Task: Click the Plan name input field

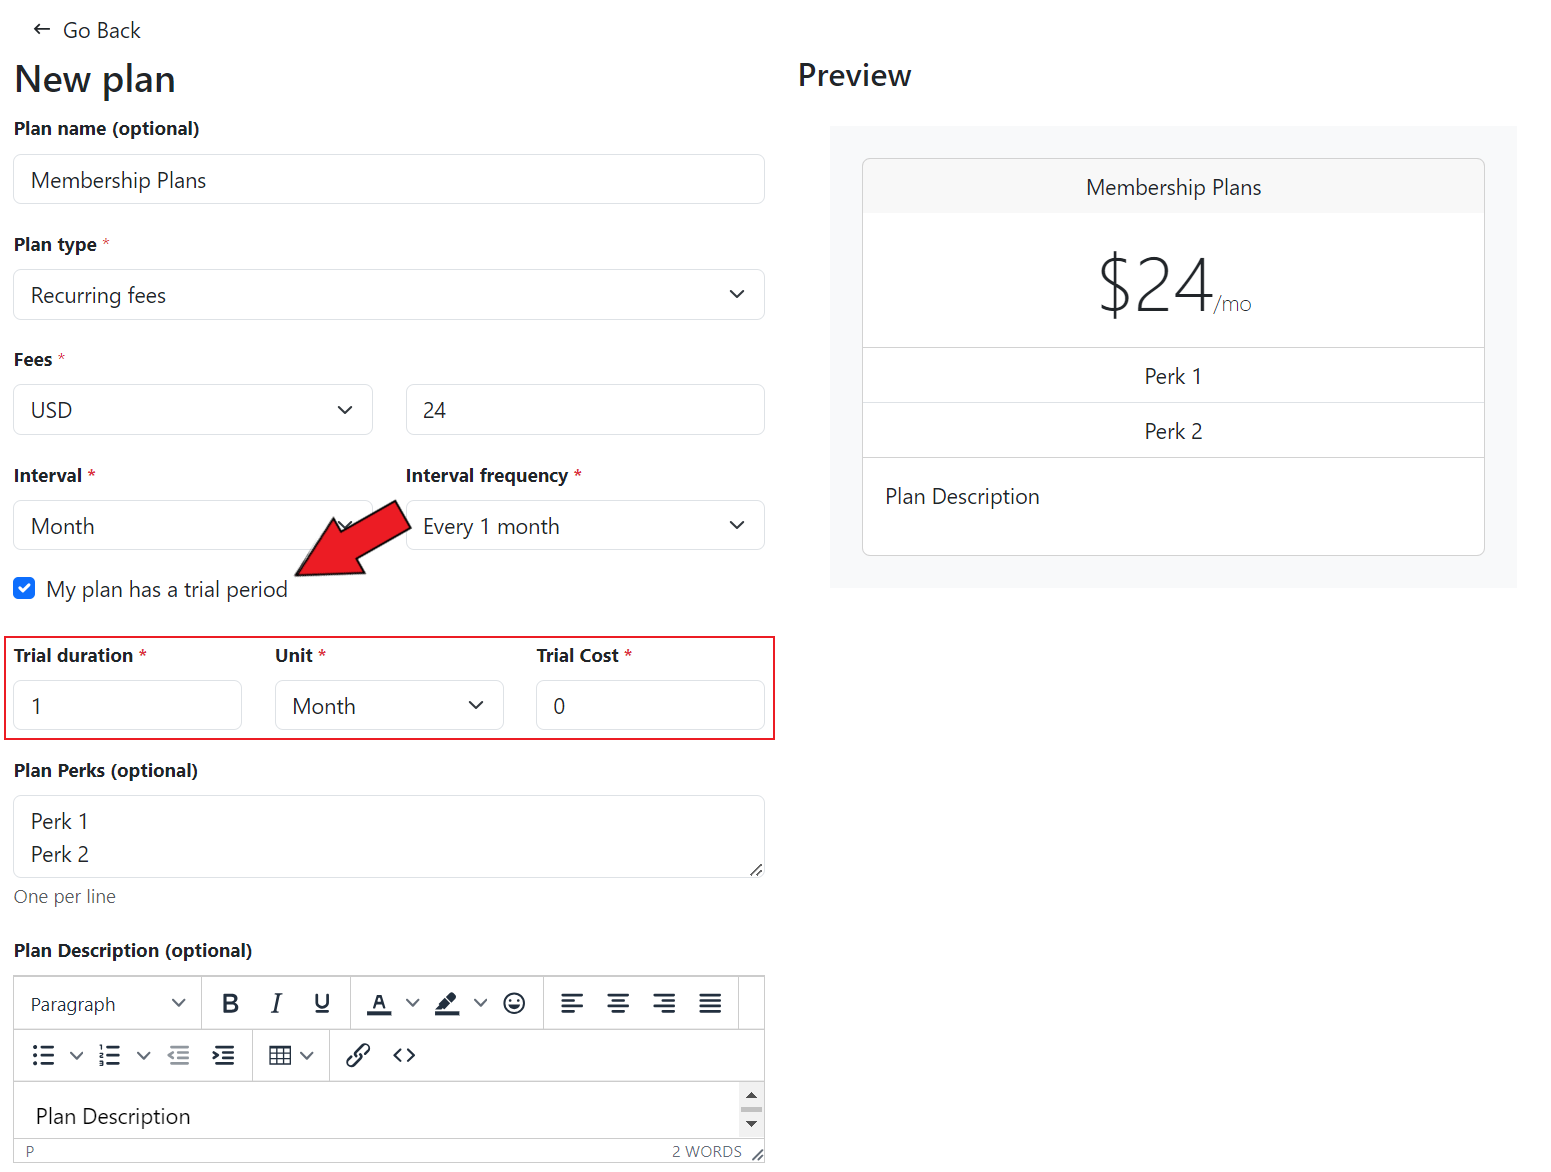Action: (x=389, y=180)
